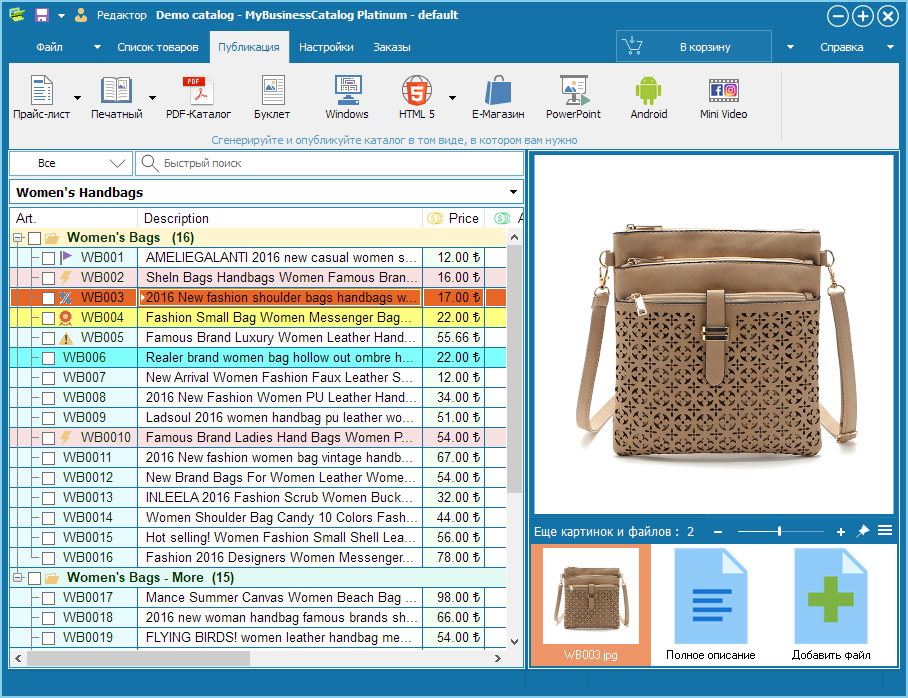Click the thumbnail size slider
Image resolution: width=908 pixels, height=698 pixels.
(780, 531)
